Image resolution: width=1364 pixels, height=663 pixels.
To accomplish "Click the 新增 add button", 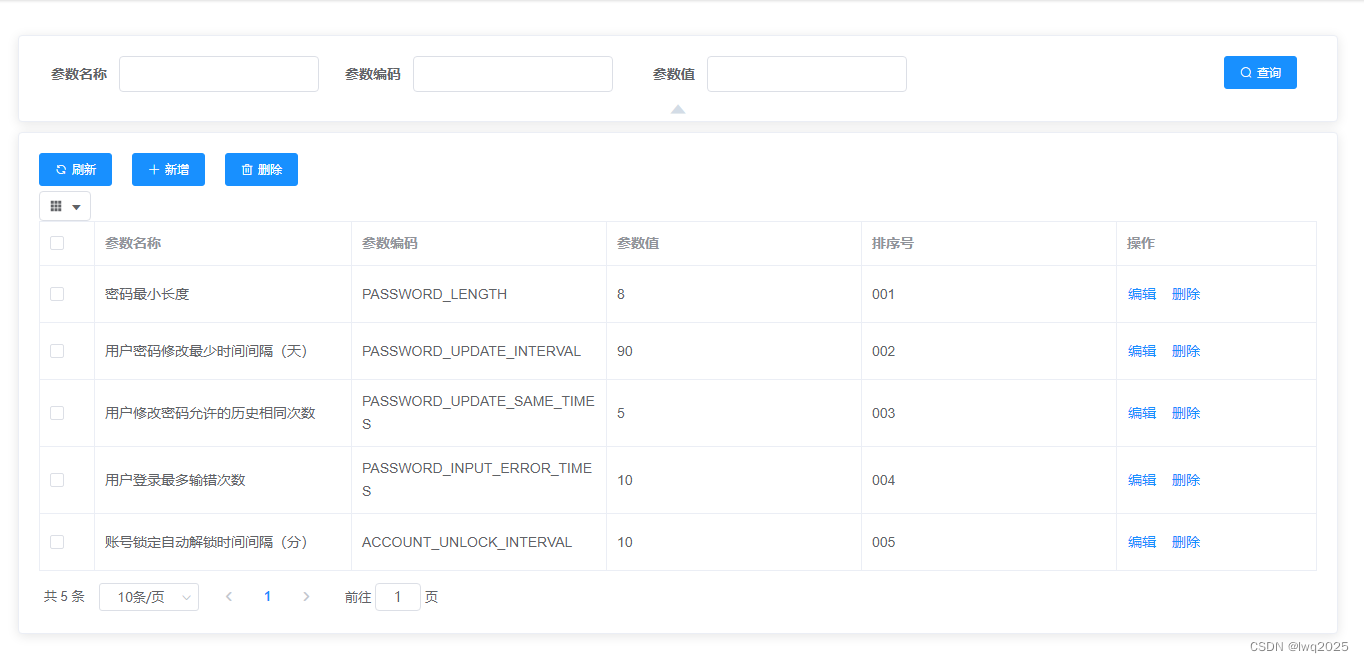I will pyautogui.click(x=168, y=170).
